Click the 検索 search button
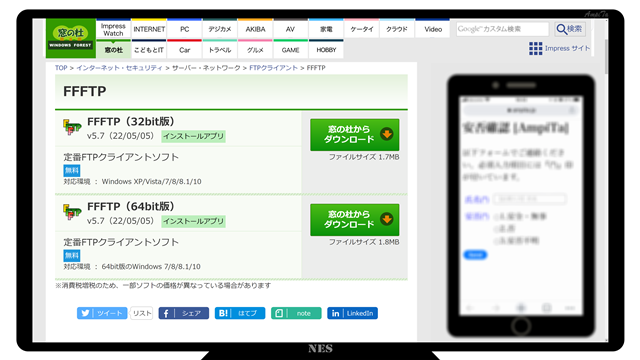The height and width of the screenshot is (360, 640). 570,29
